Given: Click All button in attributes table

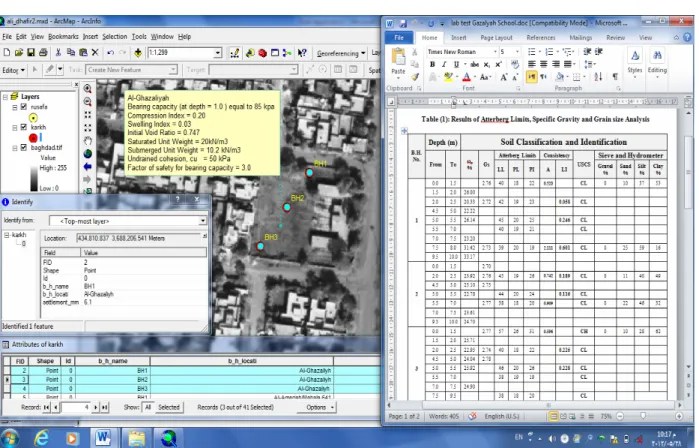Looking at the screenshot, I should click(x=148, y=407).
